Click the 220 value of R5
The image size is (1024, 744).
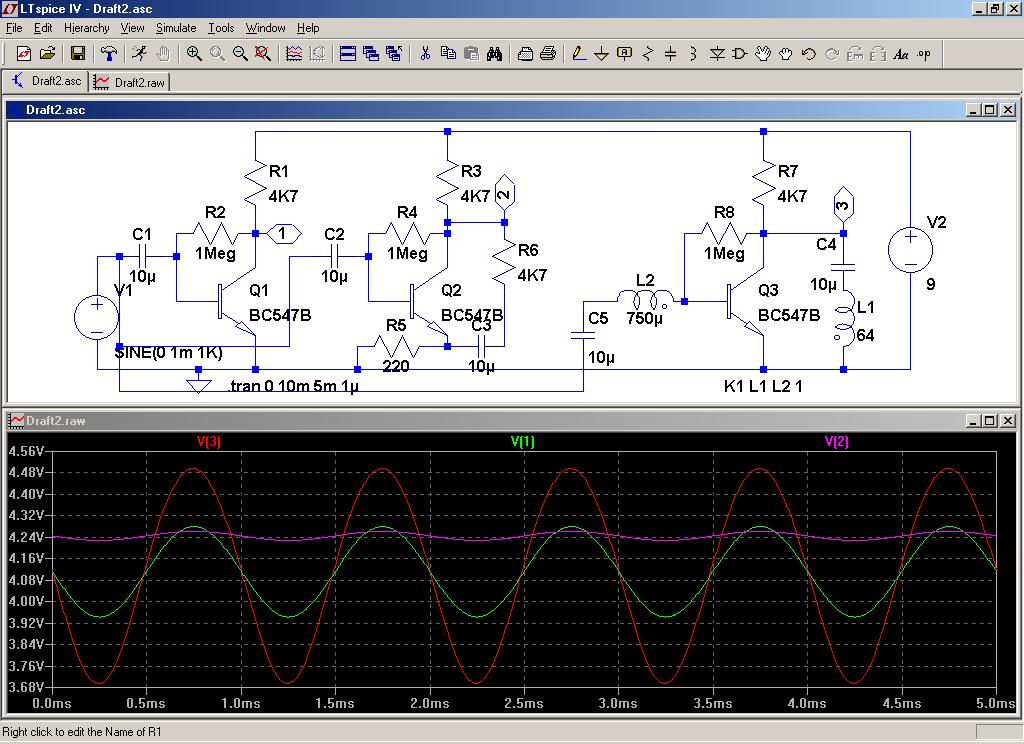pos(396,366)
